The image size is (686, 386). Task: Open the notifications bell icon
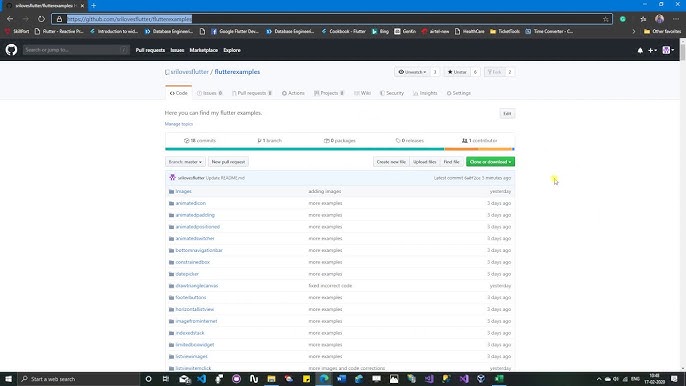(640, 50)
